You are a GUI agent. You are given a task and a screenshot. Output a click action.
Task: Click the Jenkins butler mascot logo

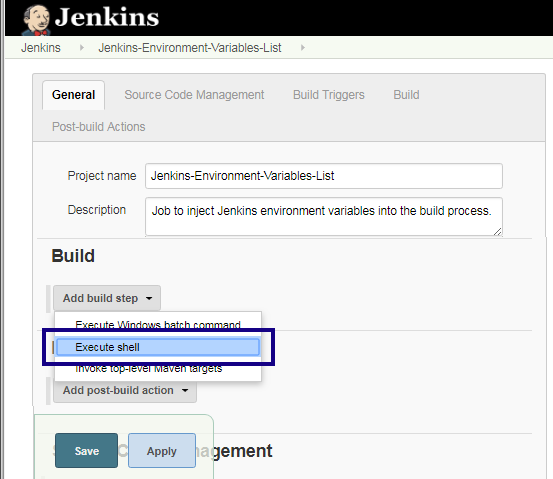[x=36, y=20]
